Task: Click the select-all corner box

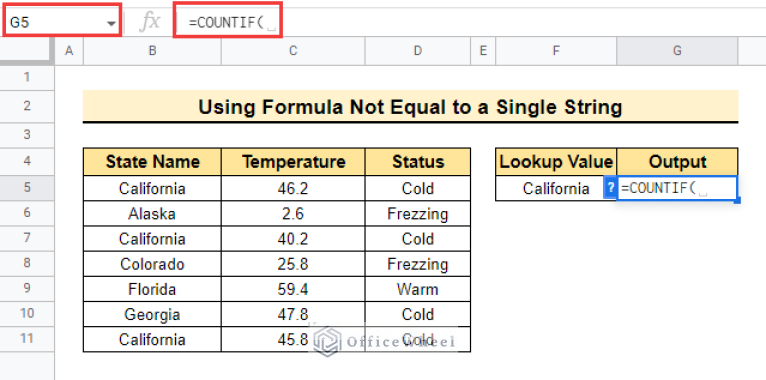Action: [27, 51]
